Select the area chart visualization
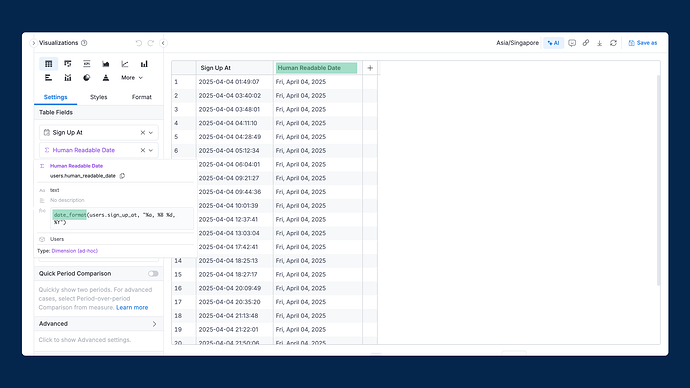 106,64
